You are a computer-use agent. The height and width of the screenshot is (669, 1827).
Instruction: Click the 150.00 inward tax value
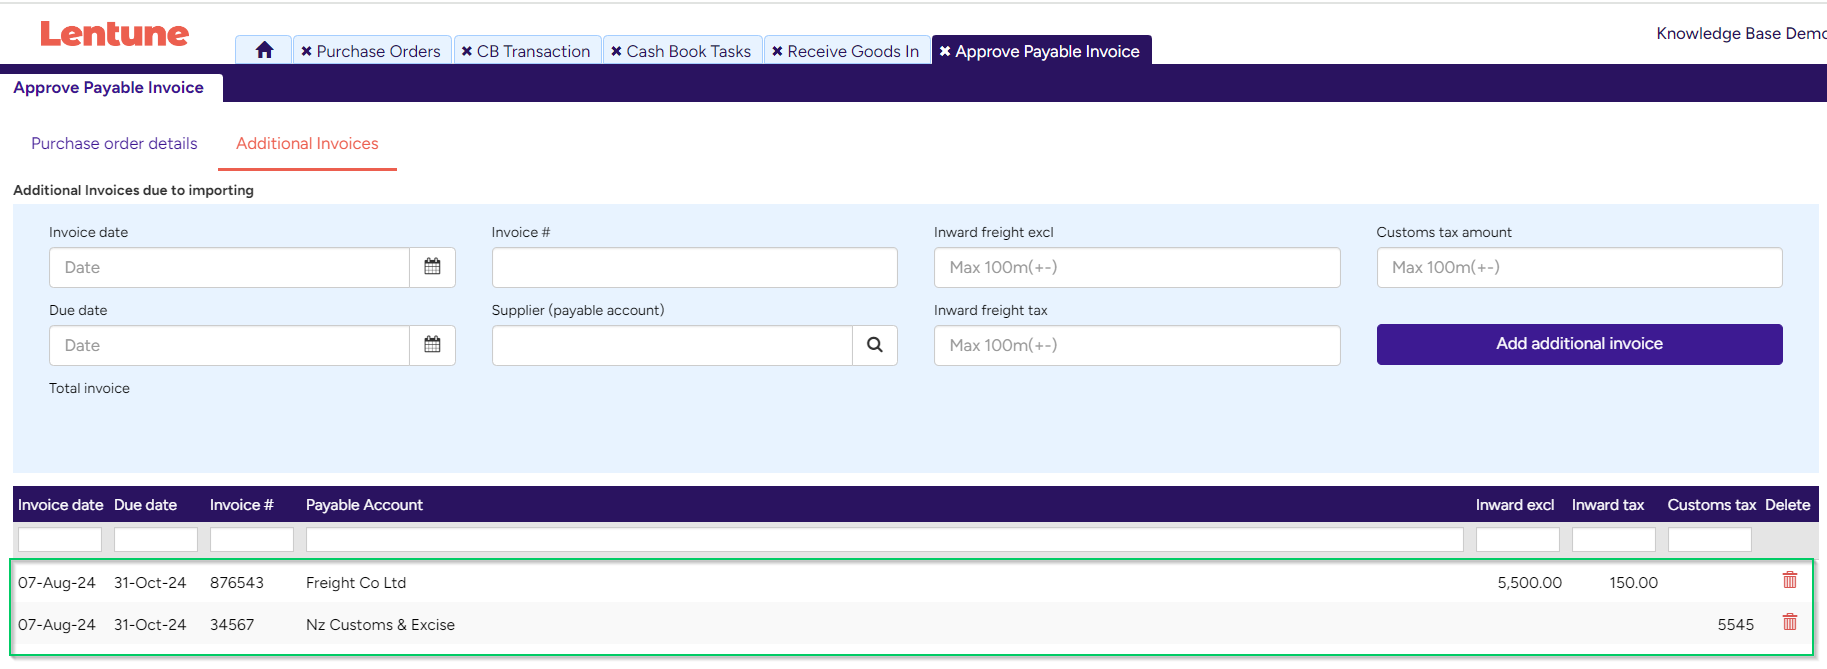[x=1633, y=583]
